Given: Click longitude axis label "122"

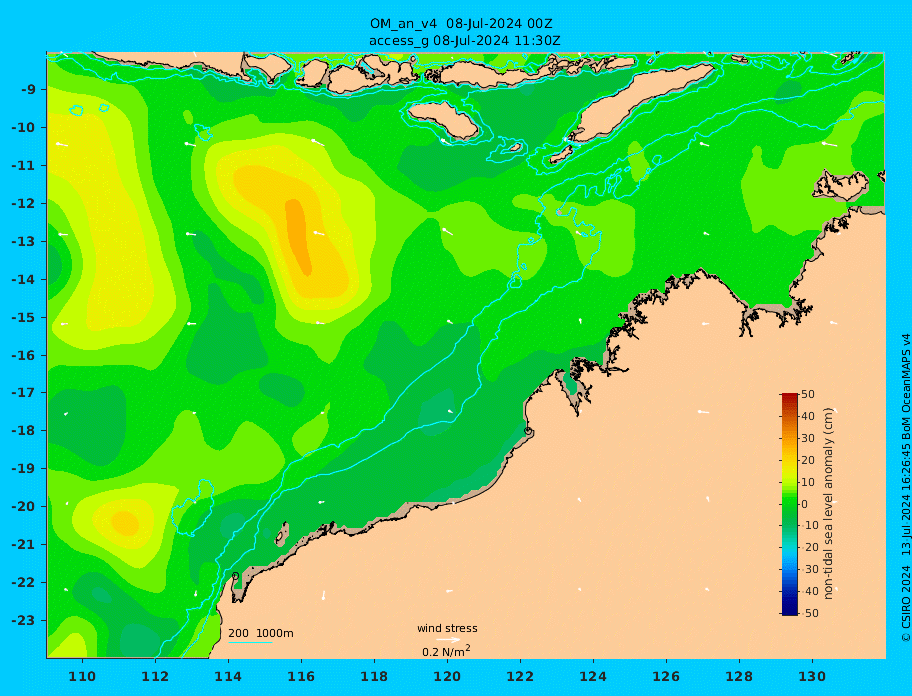Looking at the screenshot, I should tap(520, 677).
